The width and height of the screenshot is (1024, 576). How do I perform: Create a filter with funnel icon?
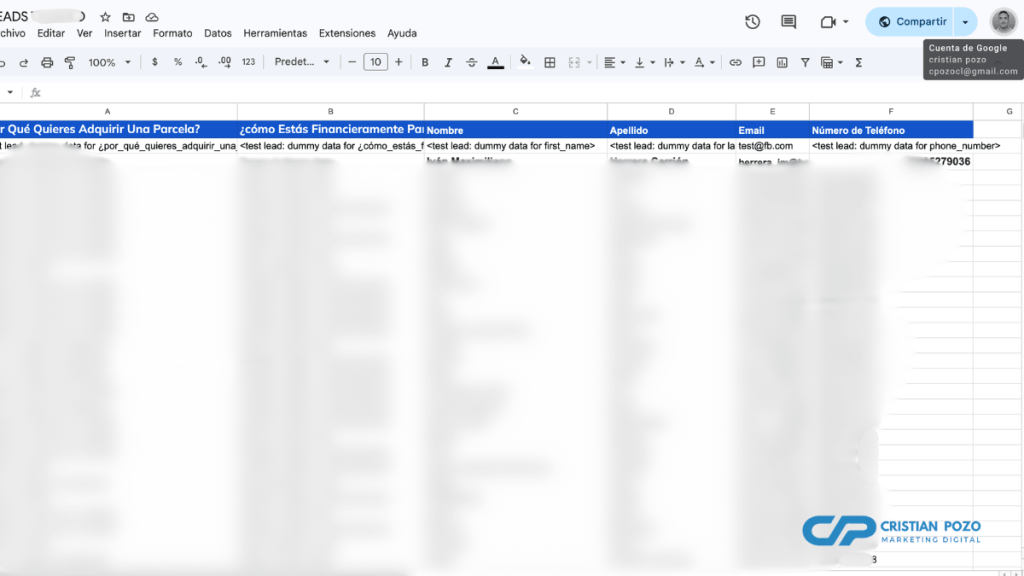coord(805,62)
